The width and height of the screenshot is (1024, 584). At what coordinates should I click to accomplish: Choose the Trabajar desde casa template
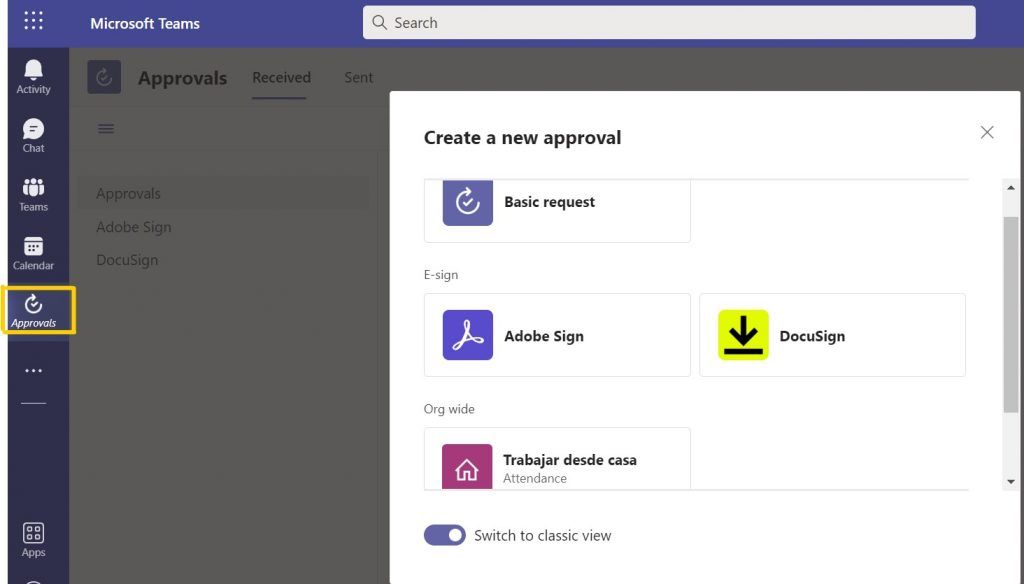(557, 459)
